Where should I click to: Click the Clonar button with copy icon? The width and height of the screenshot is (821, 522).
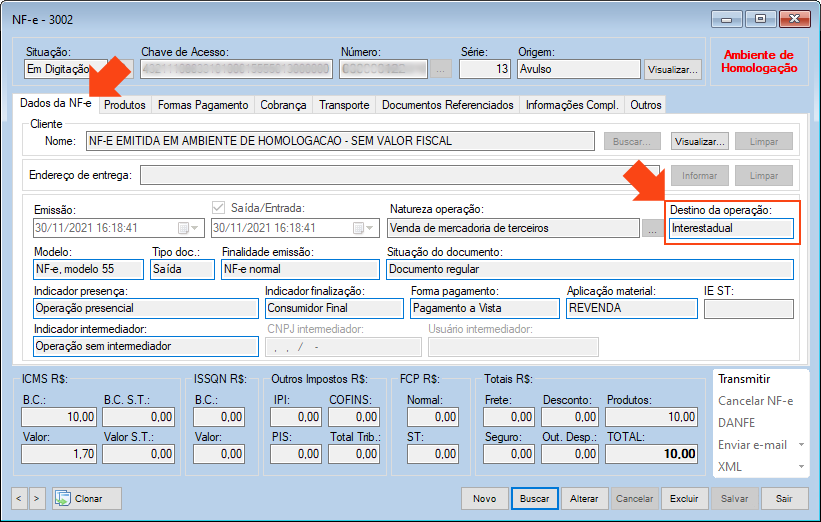click(87, 498)
